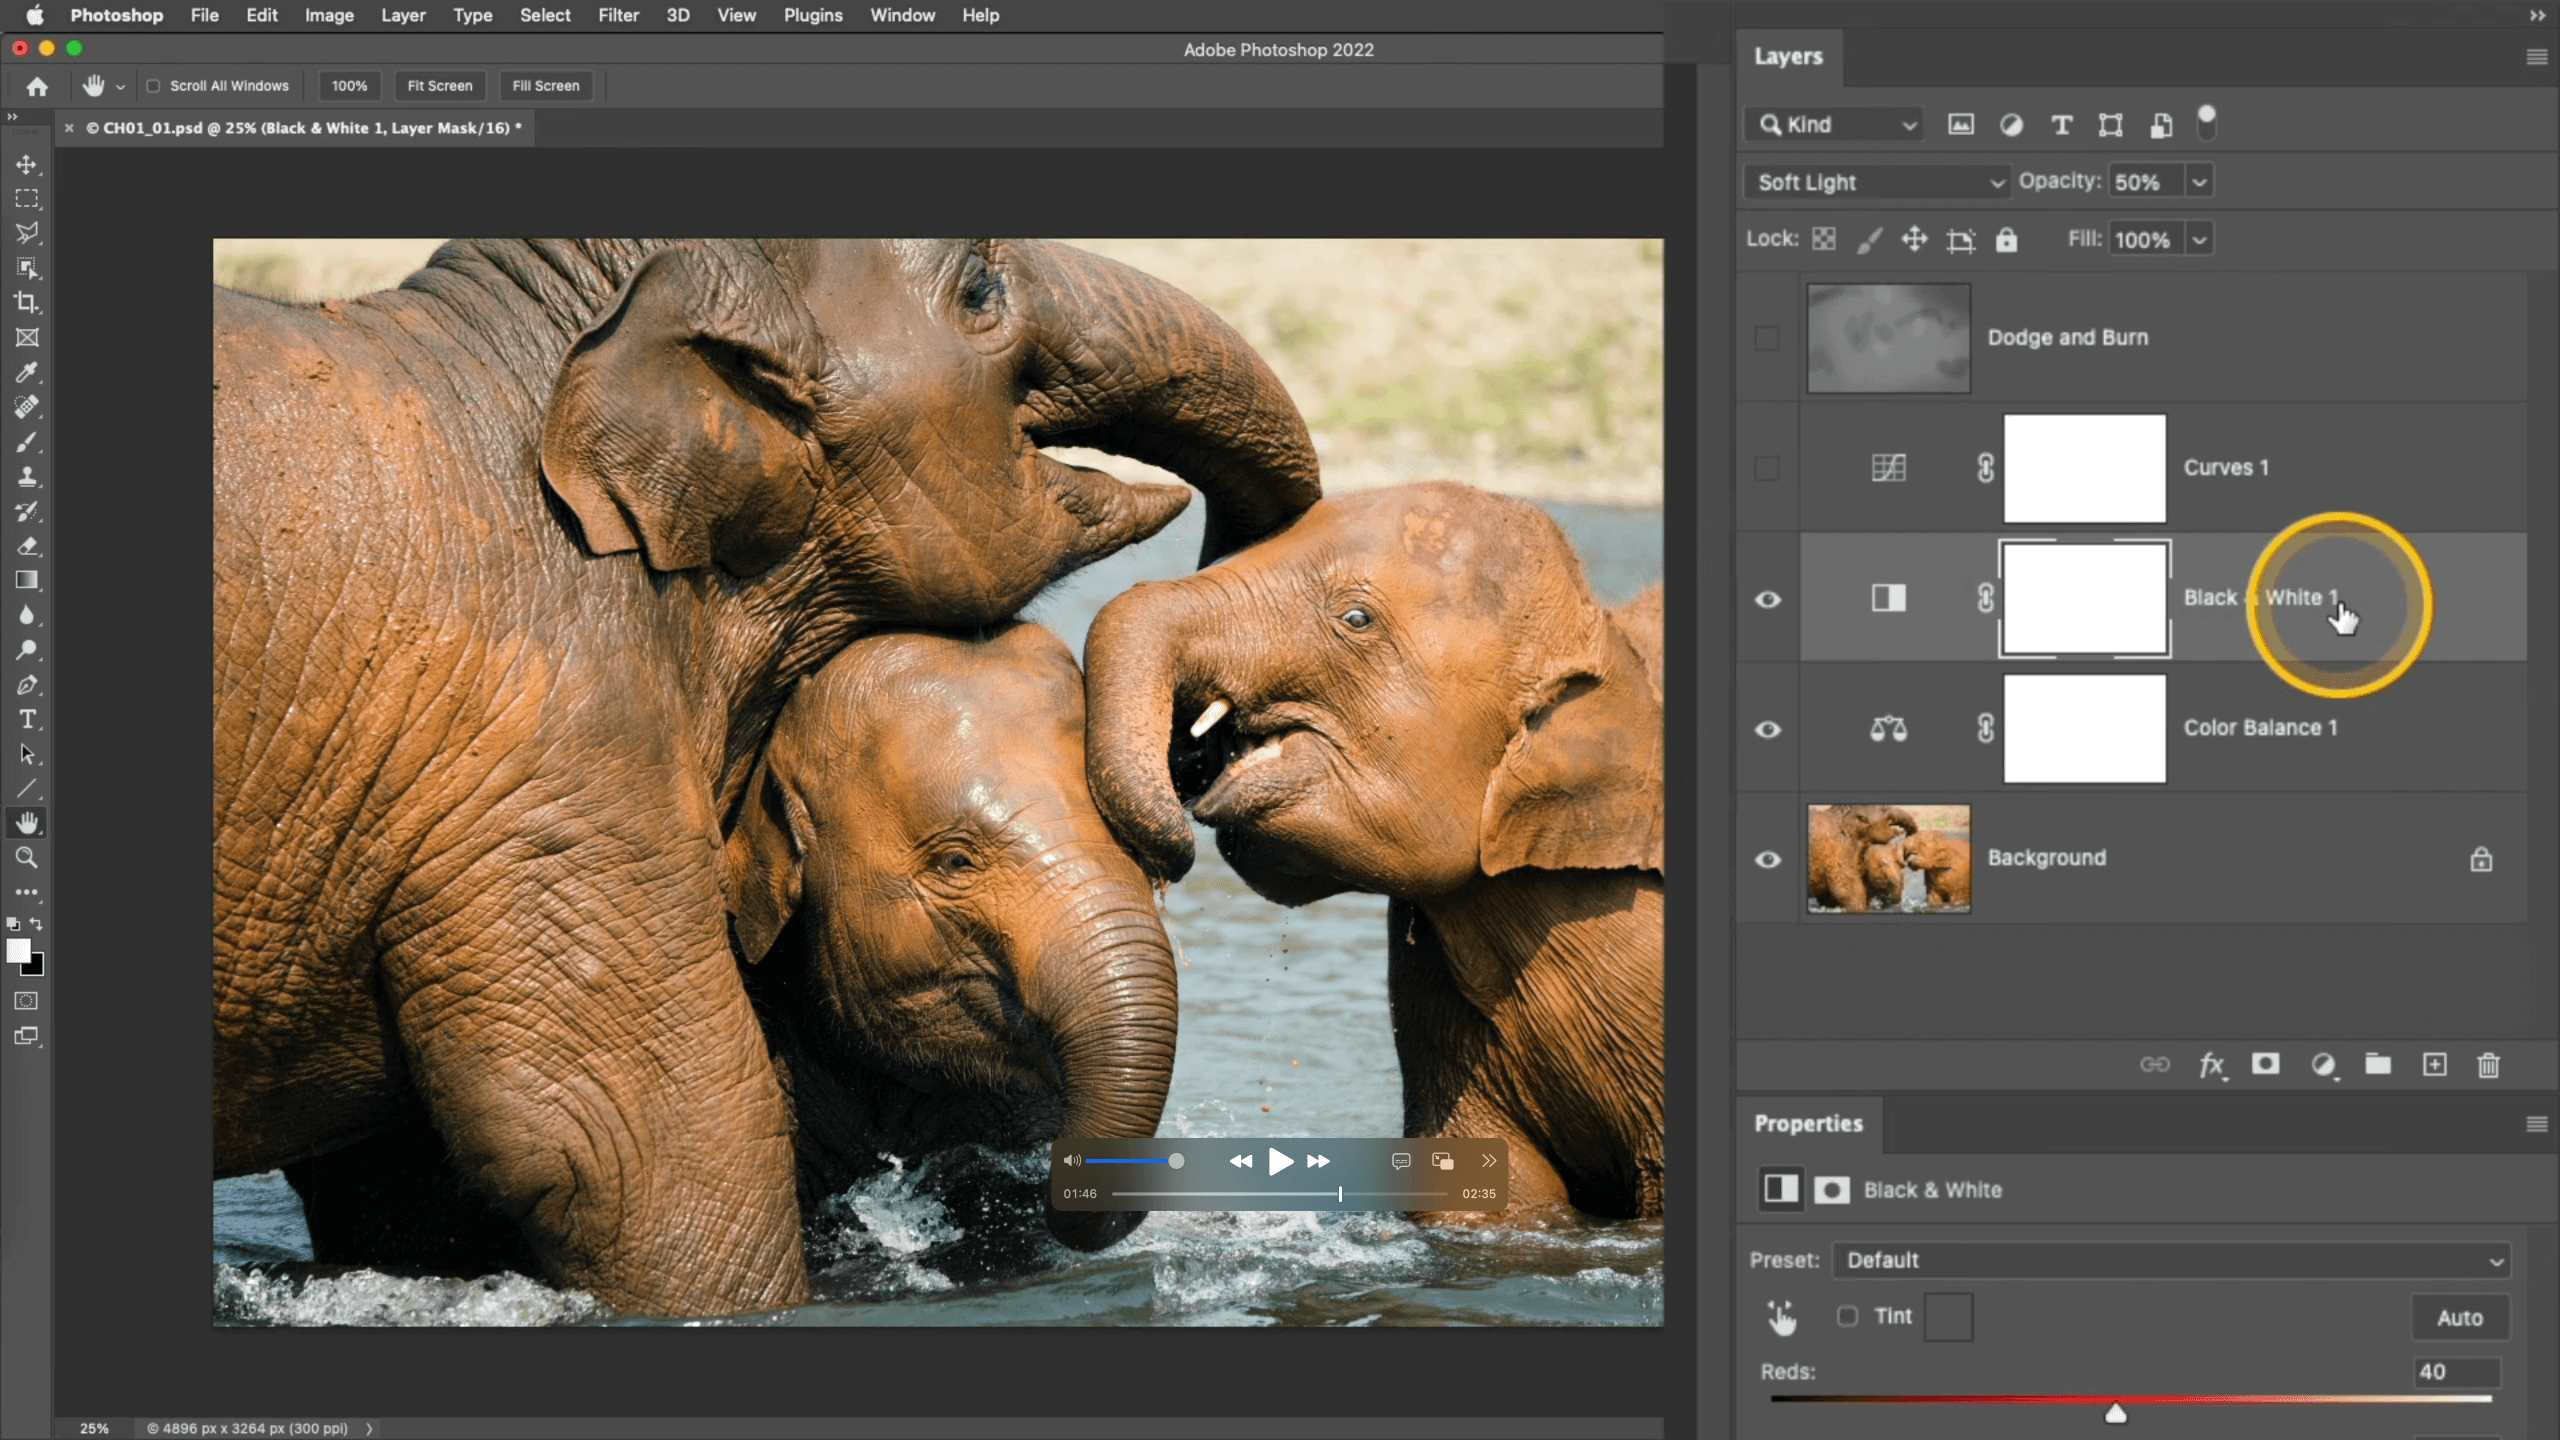Select the Move tool
Image resolution: width=2560 pixels, height=1440 pixels.
tap(27, 164)
